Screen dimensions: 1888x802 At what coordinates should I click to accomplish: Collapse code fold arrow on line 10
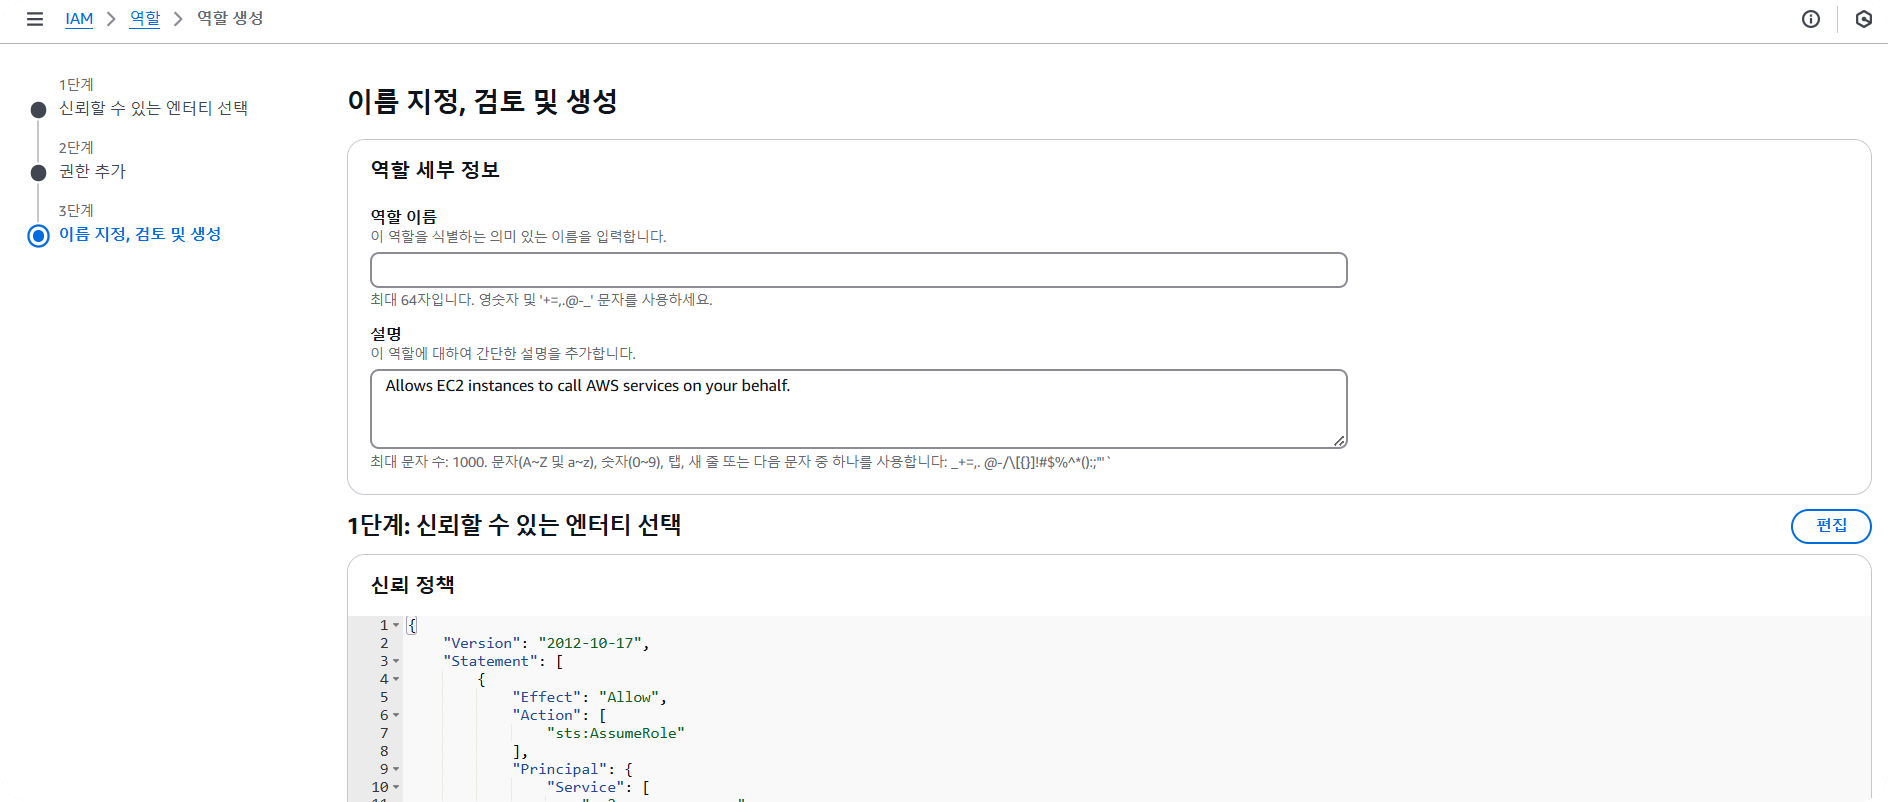pyautogui.click(x=396, y=787)
